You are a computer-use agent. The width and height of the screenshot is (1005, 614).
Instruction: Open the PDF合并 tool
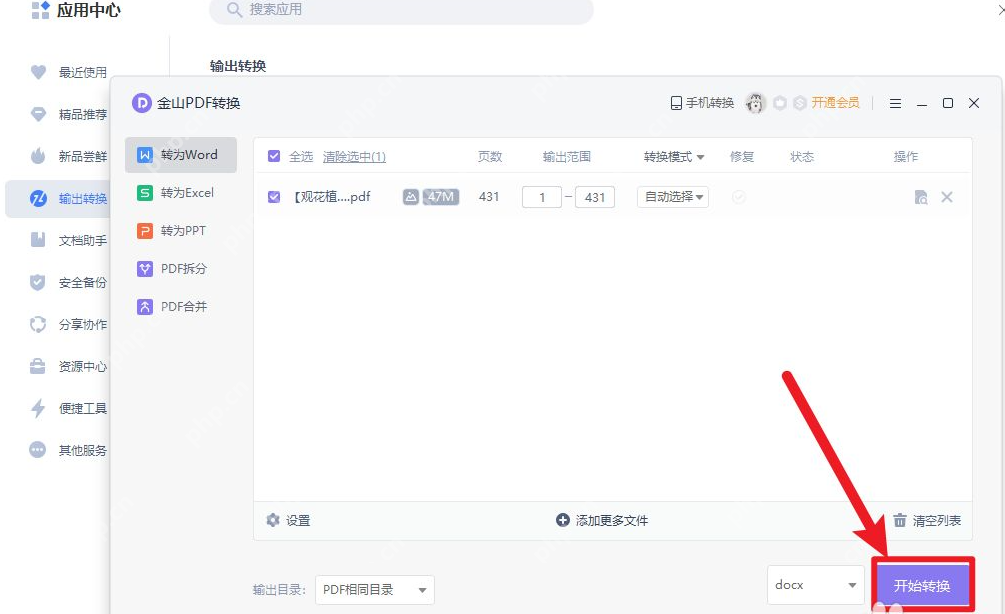pos(183,306)
